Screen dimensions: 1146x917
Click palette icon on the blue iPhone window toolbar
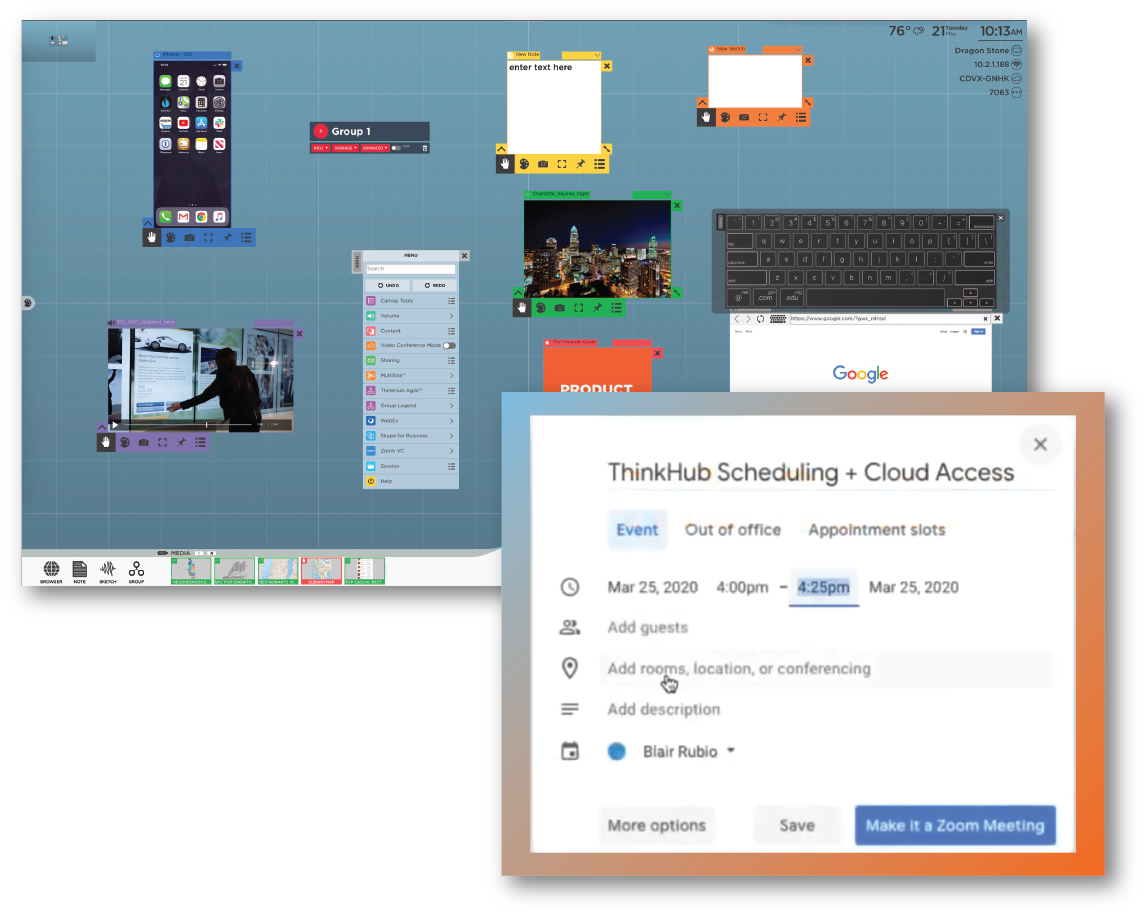(170, 237)
